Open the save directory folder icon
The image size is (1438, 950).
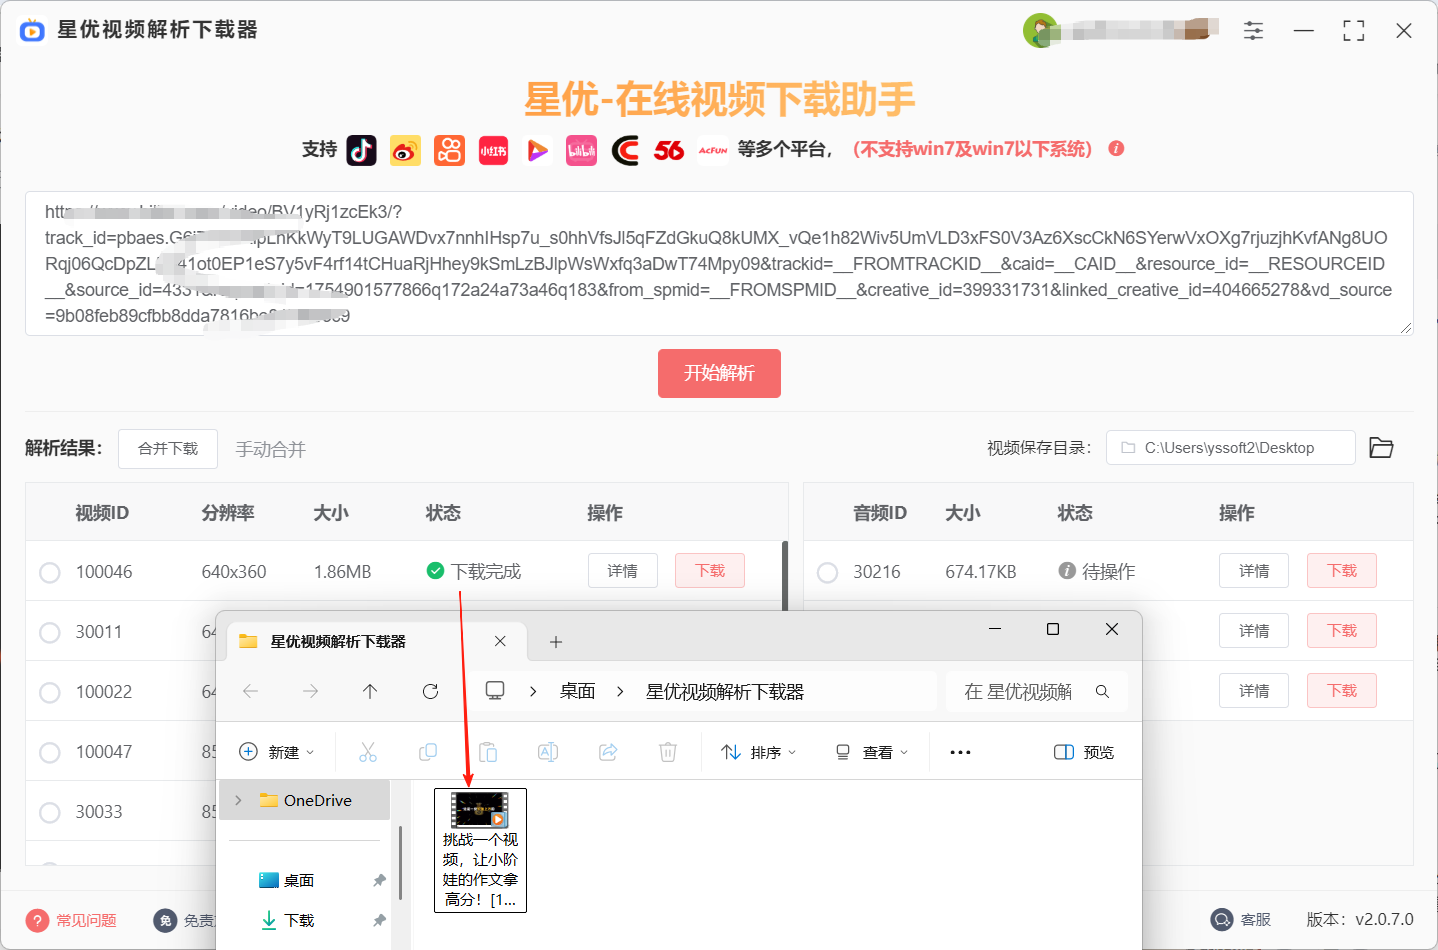tap(1381, 447)
